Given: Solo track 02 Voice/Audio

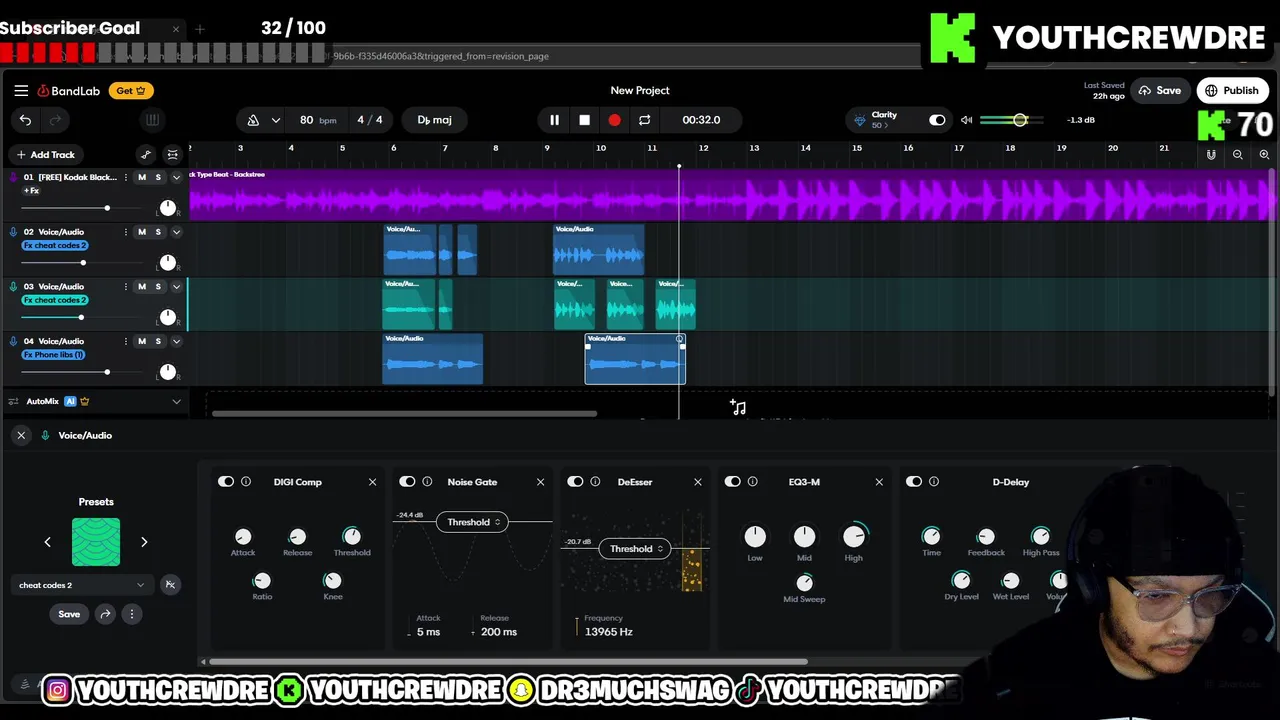Looking at the screenshot, I should pyautogui.click(x=157, y=232).
